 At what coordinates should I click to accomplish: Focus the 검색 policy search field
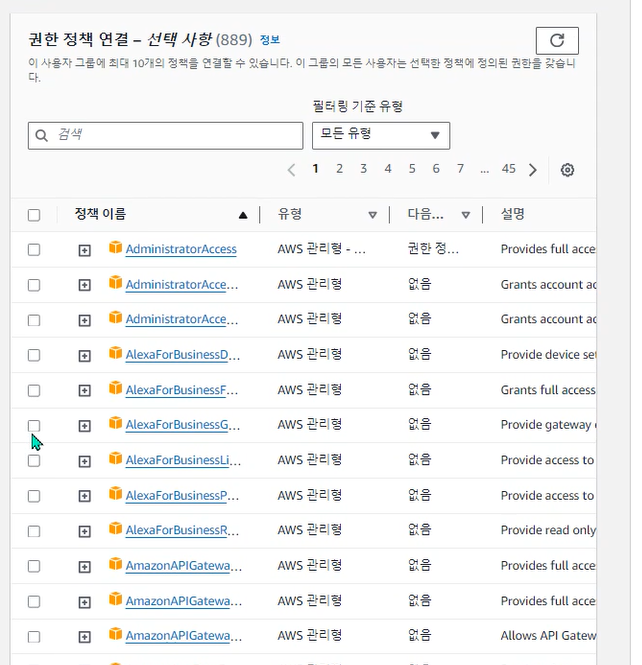click(165, 136)
